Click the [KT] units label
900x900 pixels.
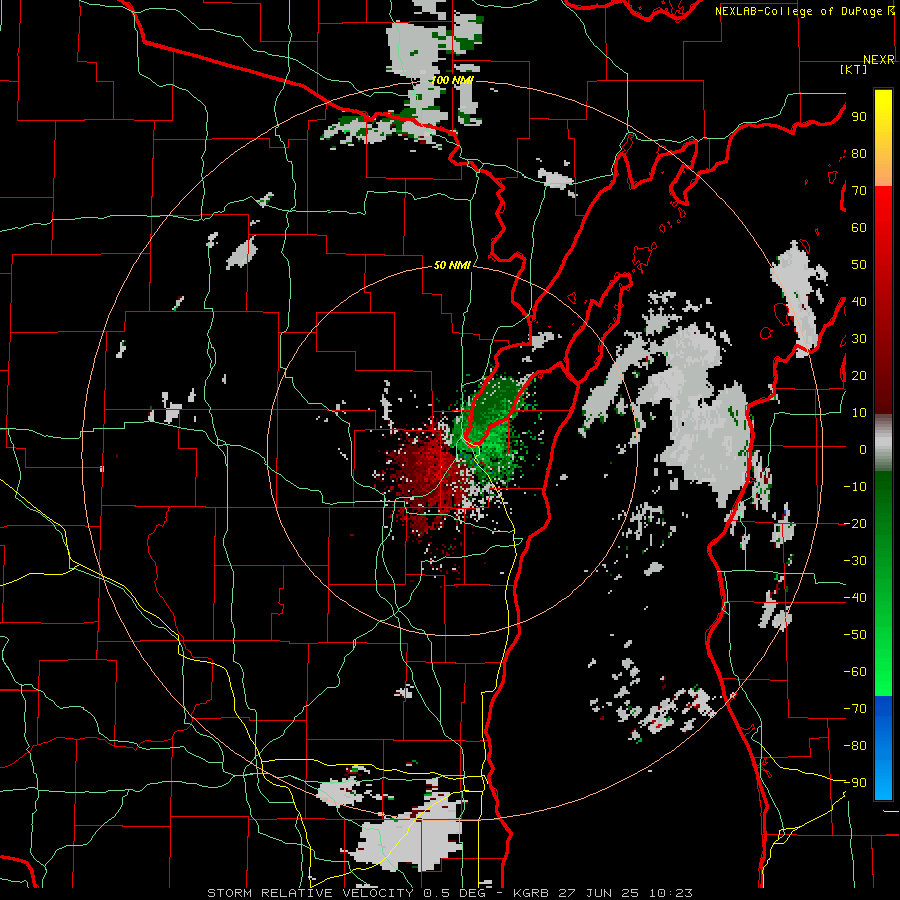[854, 69]
